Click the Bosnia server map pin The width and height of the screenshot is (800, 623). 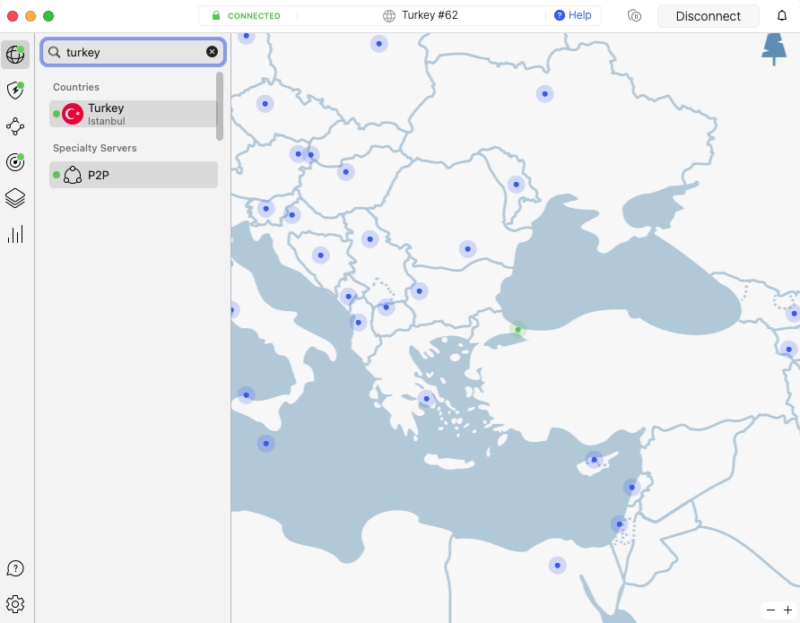tap(320, 255)
